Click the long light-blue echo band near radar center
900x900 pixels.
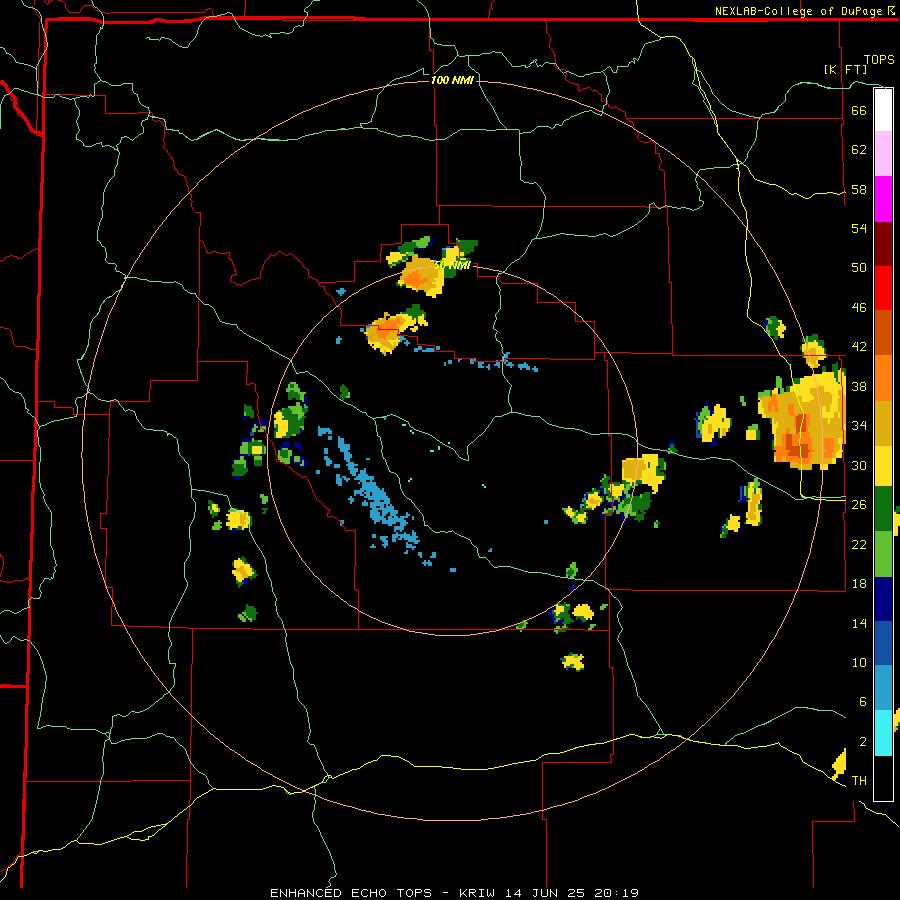[x=376, y=494]
